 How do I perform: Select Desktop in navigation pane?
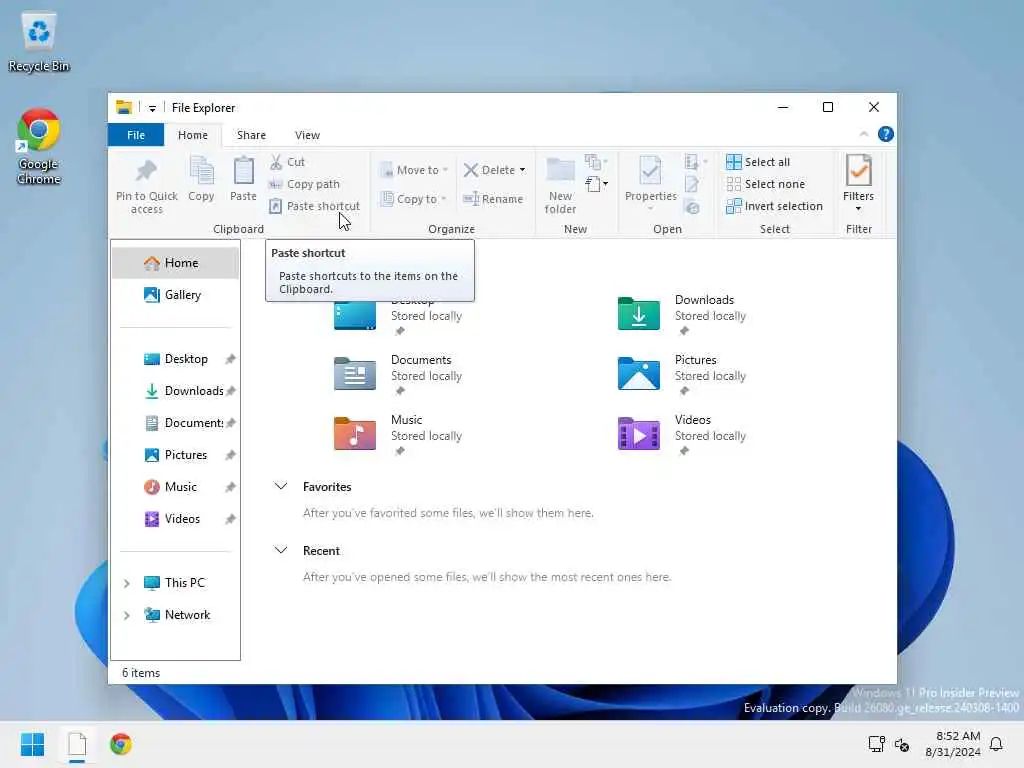point(176,359)
